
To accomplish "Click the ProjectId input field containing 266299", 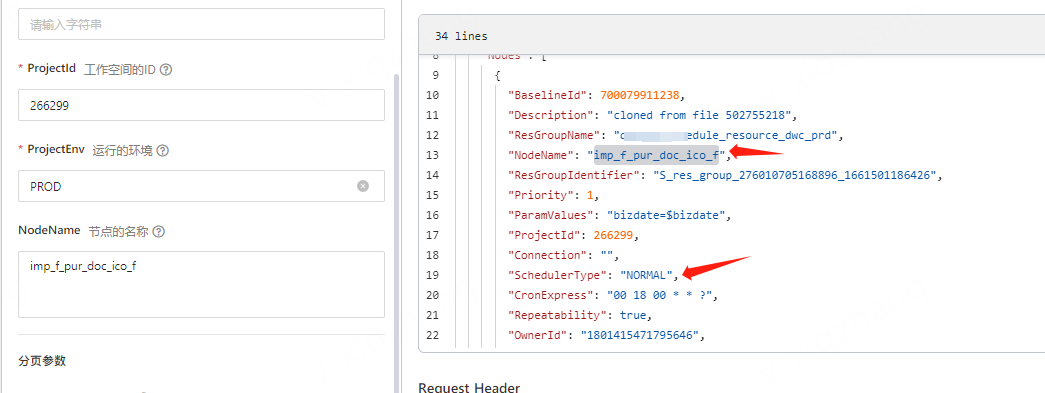I will click(x=201, y=105).
